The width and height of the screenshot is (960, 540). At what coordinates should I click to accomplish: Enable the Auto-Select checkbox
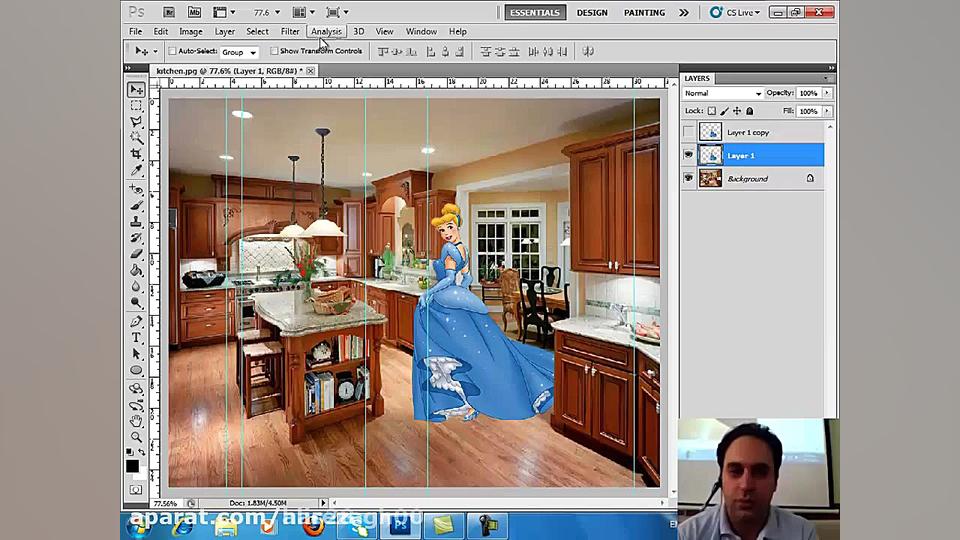pyautogui.click(x=172, y=51)
